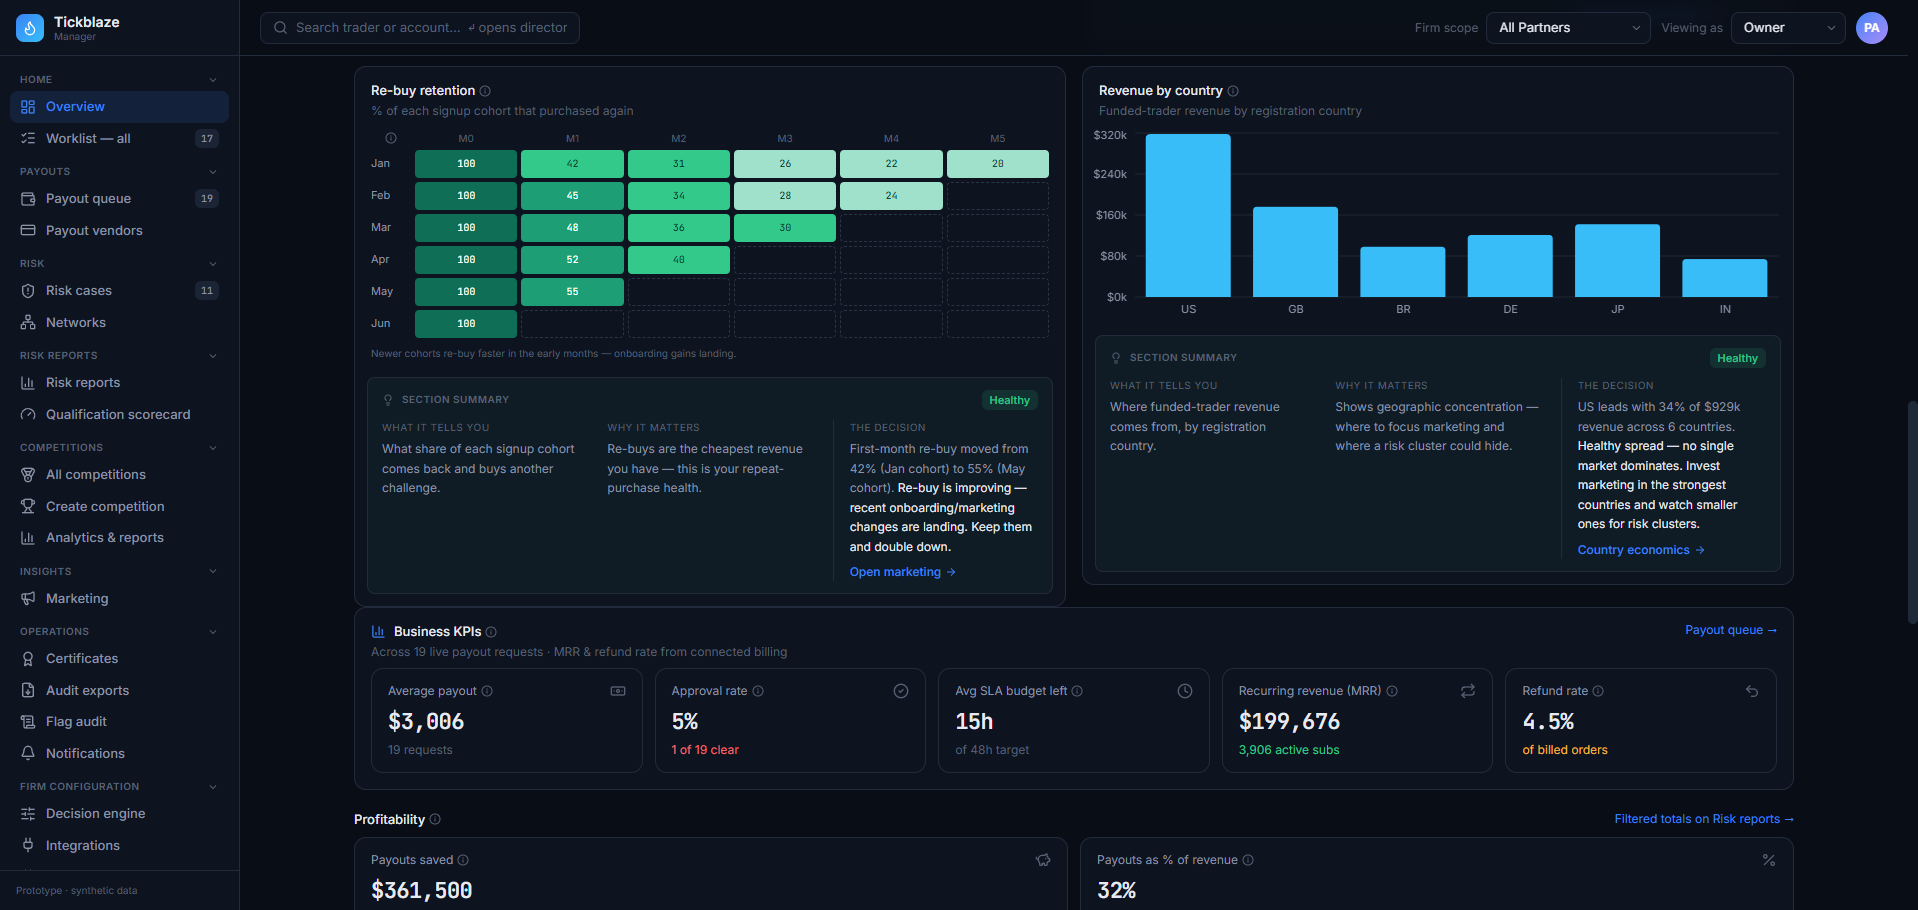Image resolution: width=1918 pixels, height=910 pixels.
Task: Go to Payout queue in sidebar
Action: click(x=119, y=199)
